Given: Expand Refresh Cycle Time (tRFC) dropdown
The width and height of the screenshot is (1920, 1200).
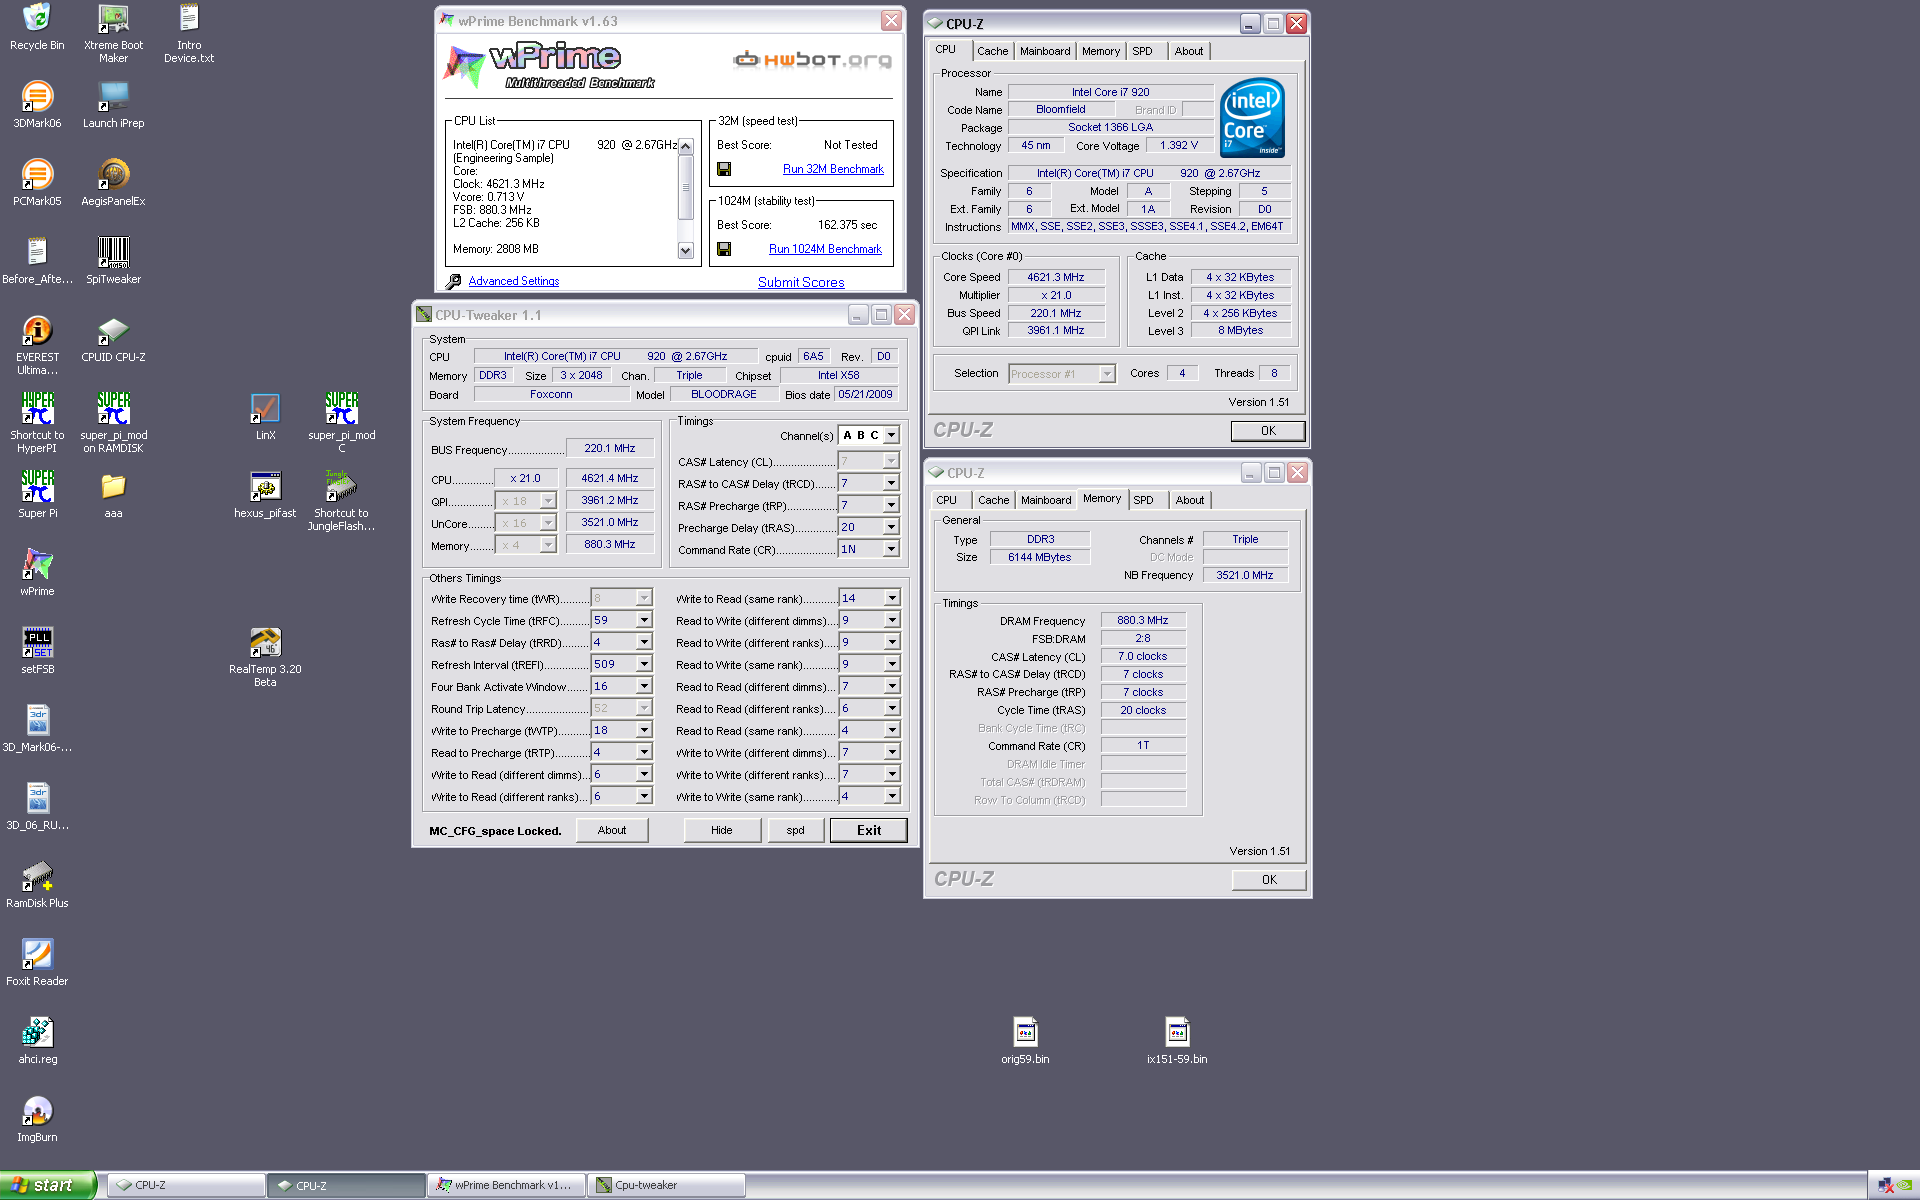Looking at the screenshot, I should [x=644, y=620].
